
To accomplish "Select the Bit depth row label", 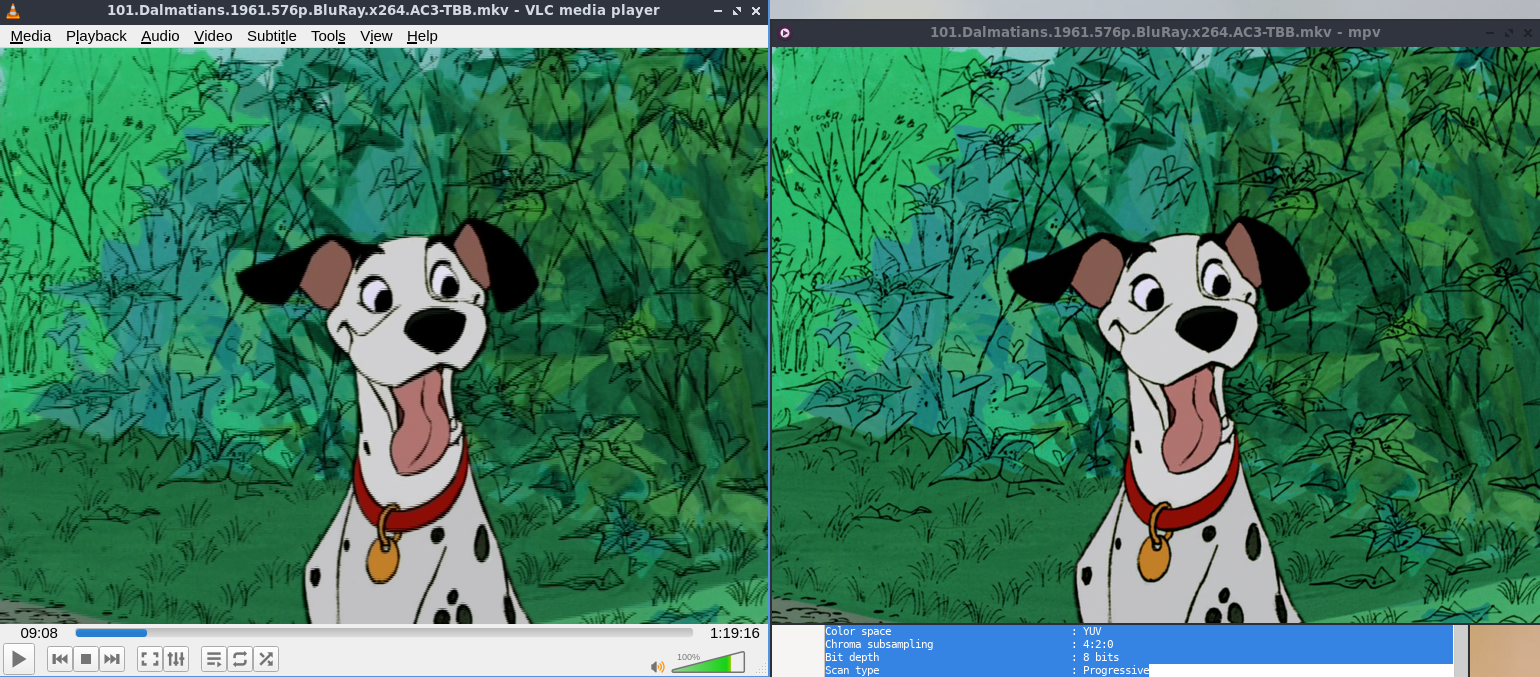I will (x=852, y=658).
